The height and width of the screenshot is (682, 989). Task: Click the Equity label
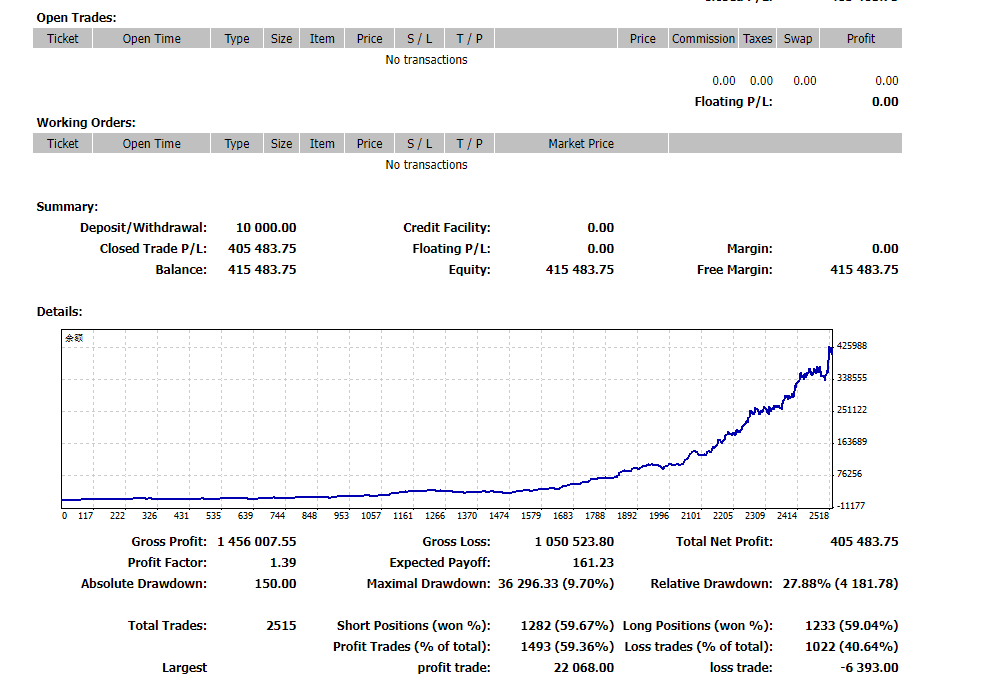[x=469, y=269]
